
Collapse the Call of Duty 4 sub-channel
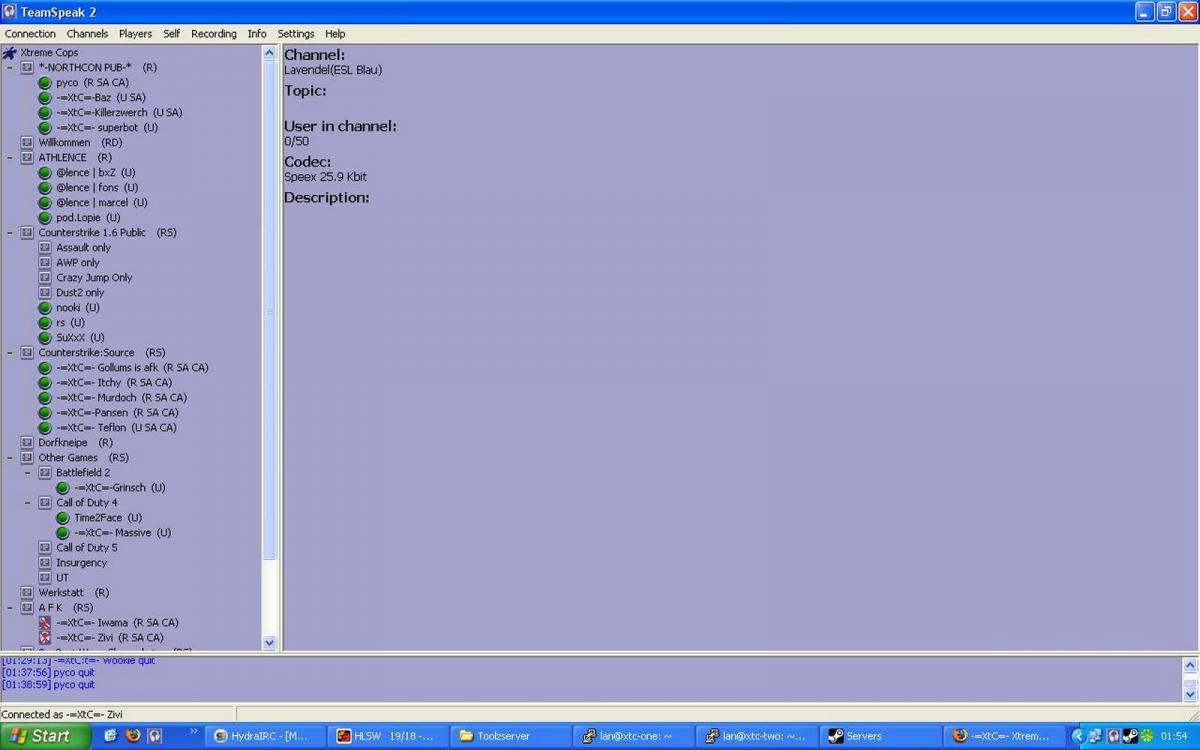coord(28,503)
